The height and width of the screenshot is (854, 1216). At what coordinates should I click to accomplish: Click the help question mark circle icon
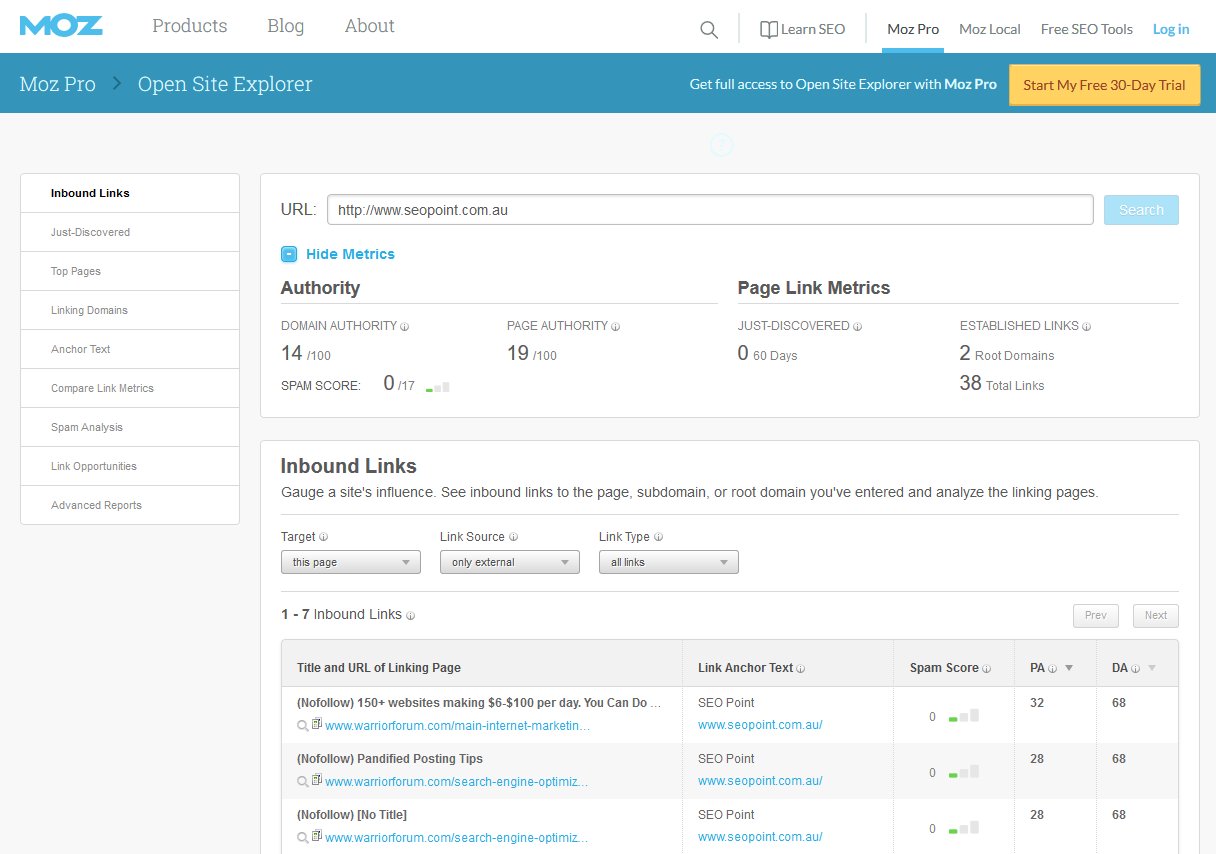721,146
